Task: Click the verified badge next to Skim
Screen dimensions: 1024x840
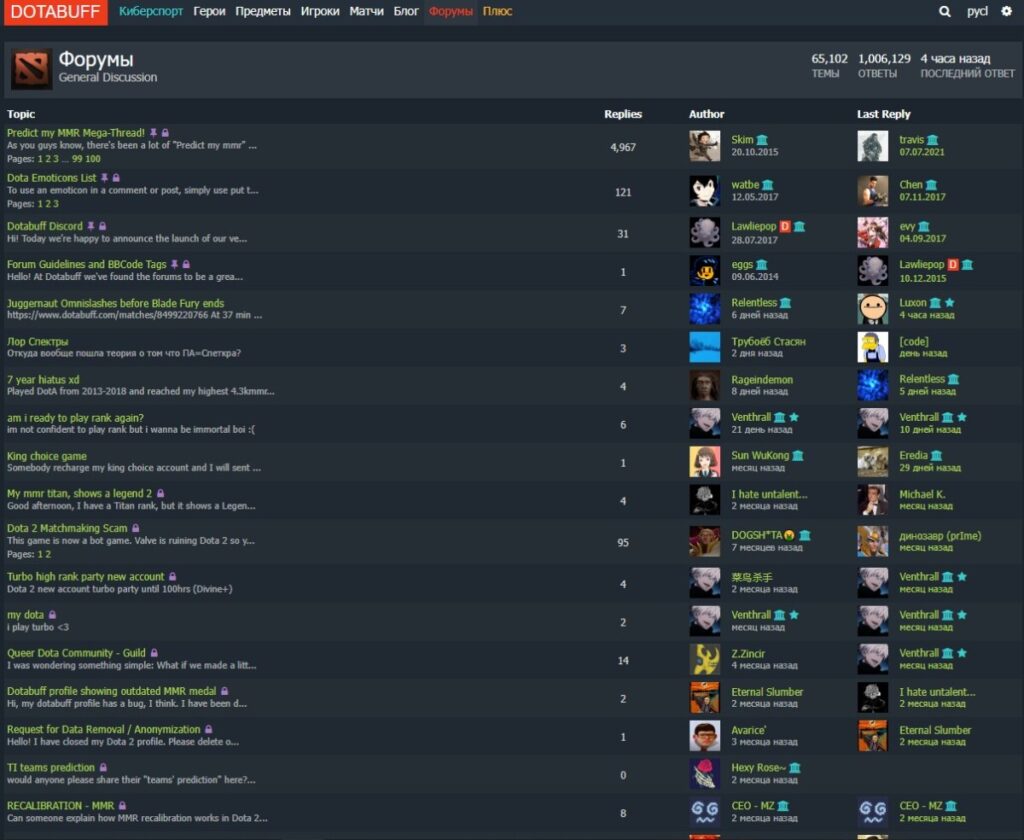Action: [764, 140]
